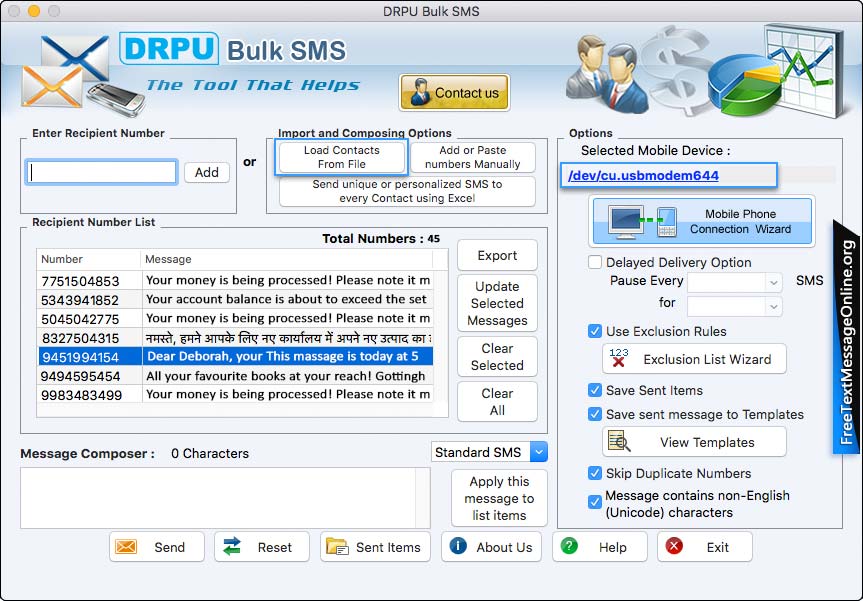Open the Pause Every dropdown

click(734, 282)
